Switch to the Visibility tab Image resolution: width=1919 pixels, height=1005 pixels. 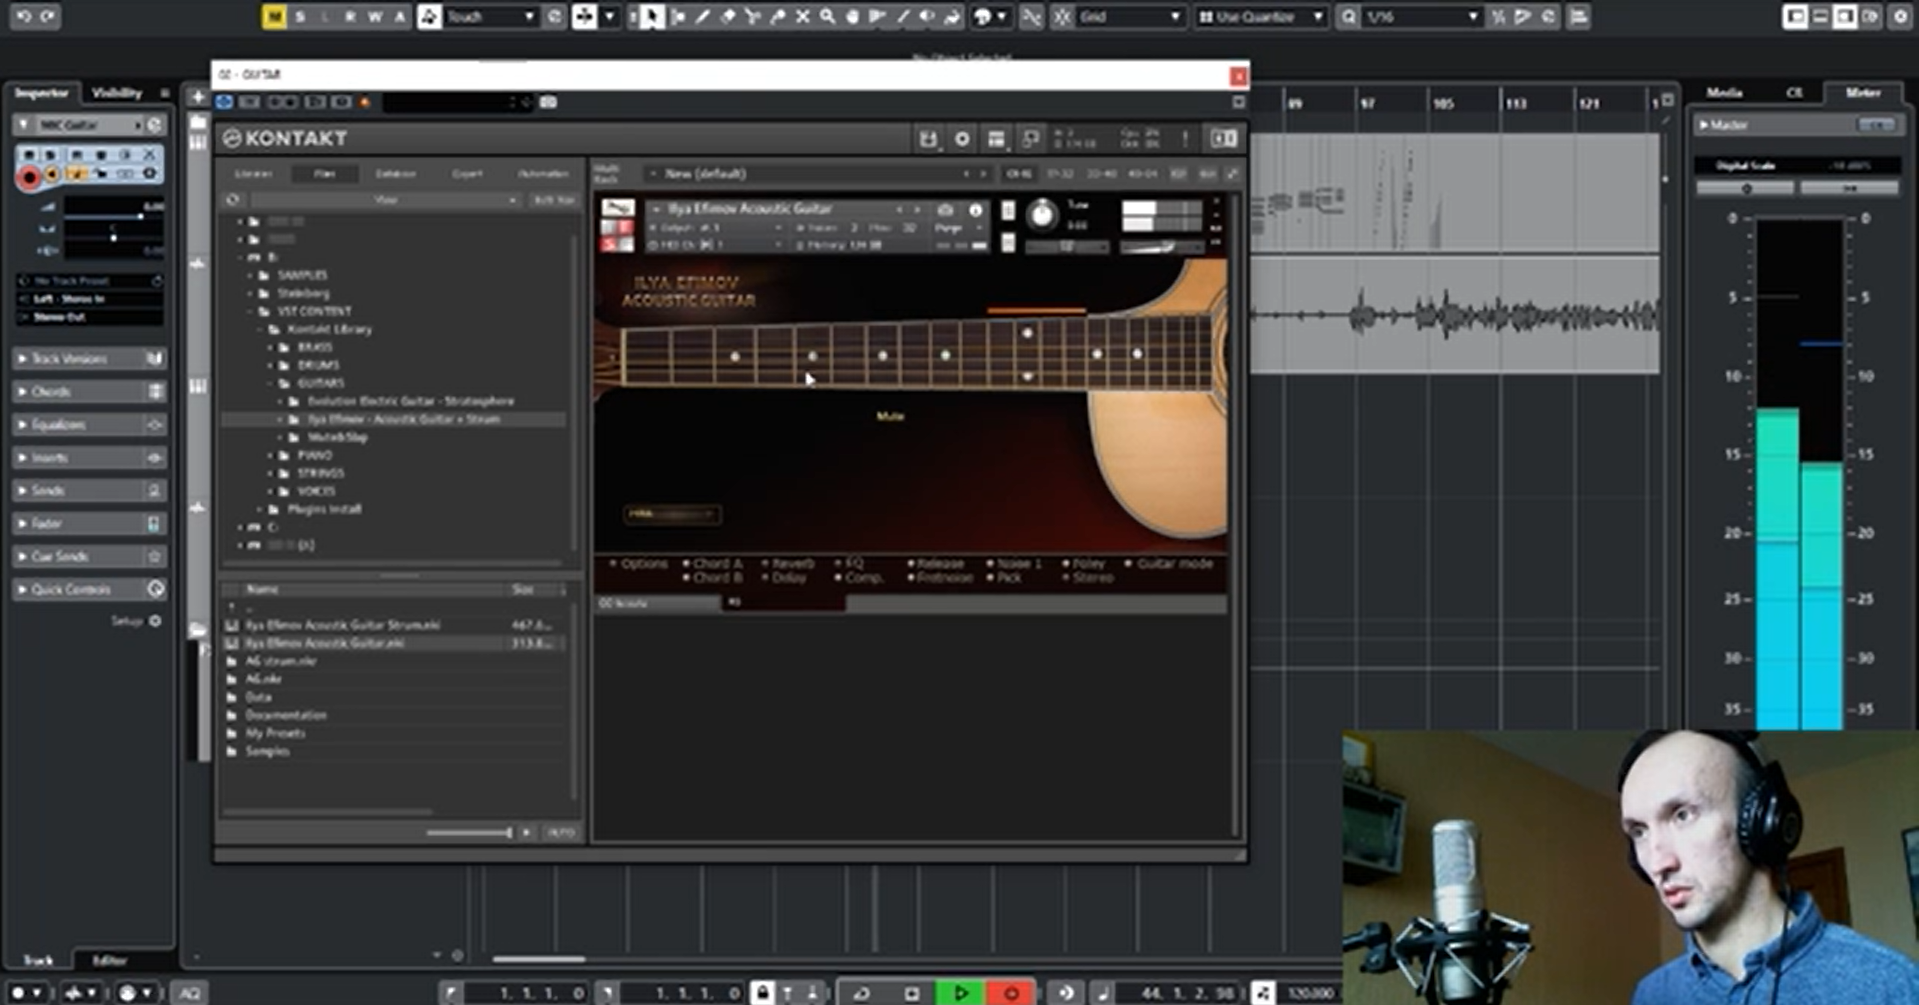[117, 93]
